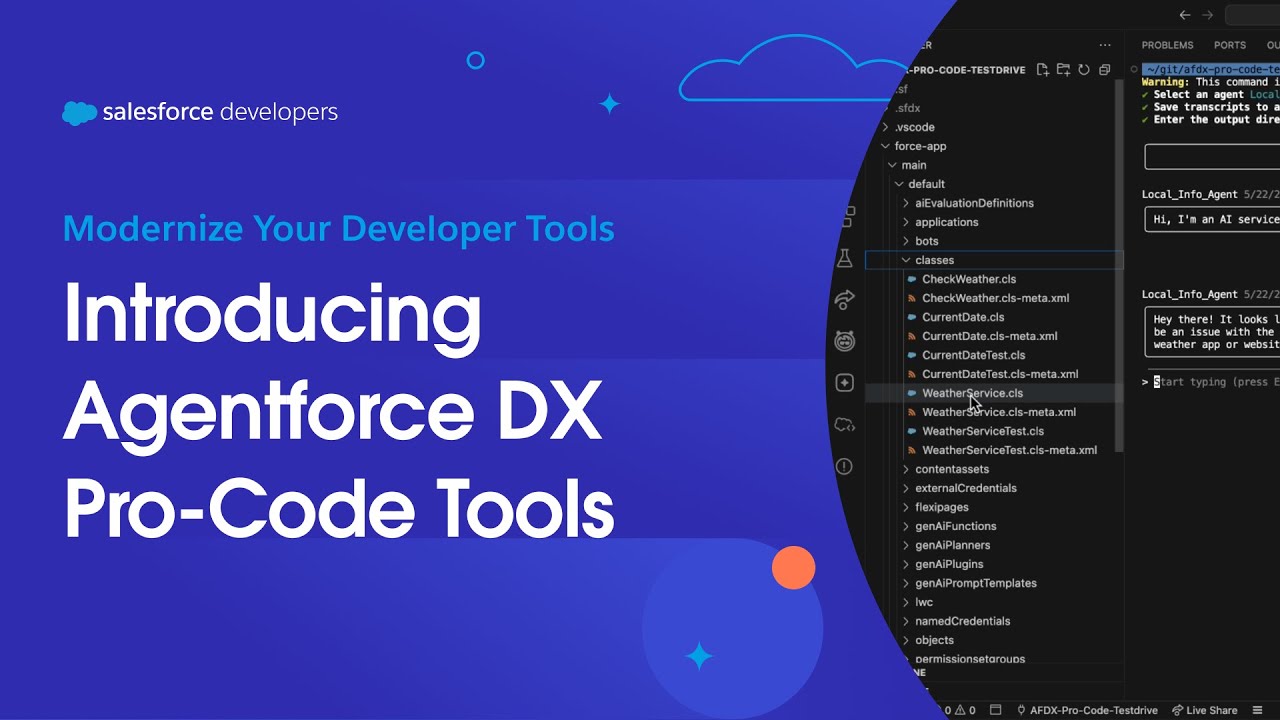Open CheckWeather.cls file

tap(968, 279)
